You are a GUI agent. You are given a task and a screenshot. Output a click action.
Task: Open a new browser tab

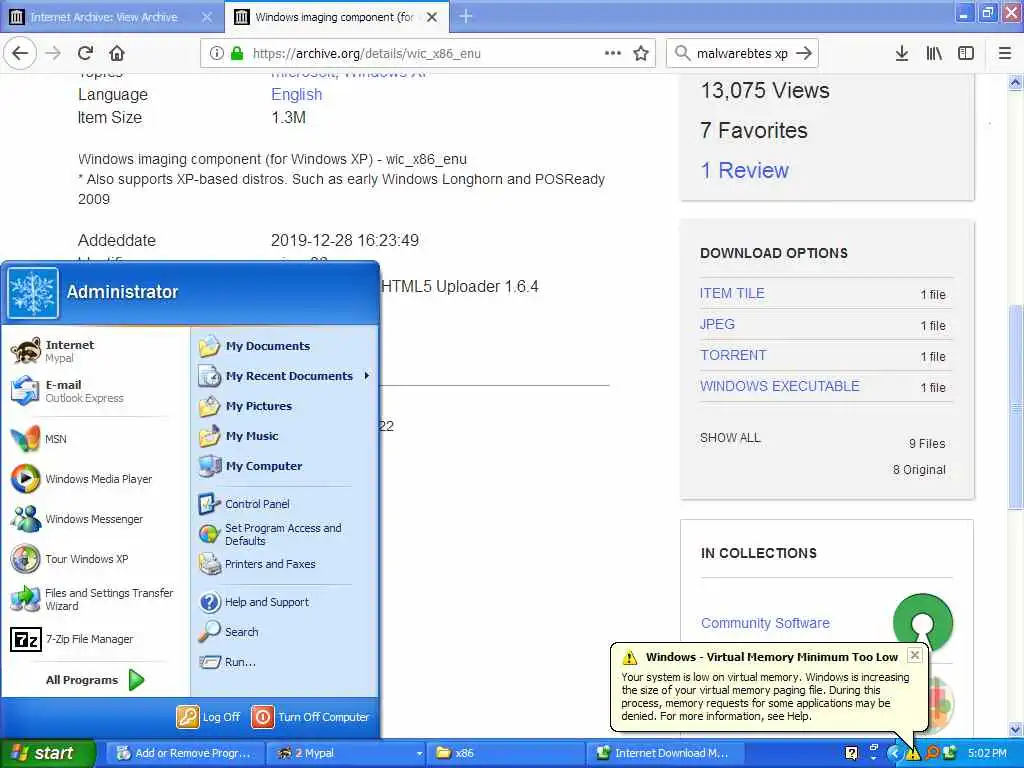coord(465,16)
